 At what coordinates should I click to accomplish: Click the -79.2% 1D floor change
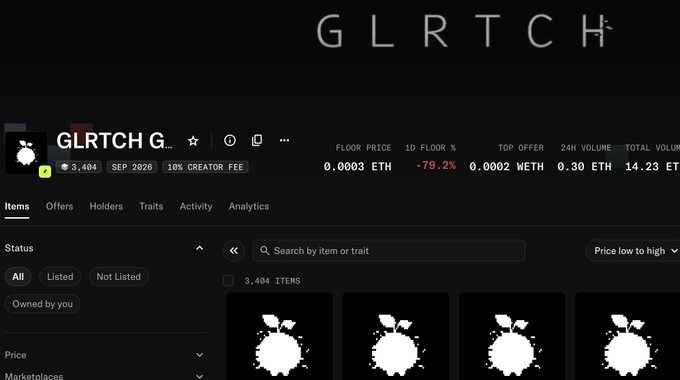tap(435, 166)
